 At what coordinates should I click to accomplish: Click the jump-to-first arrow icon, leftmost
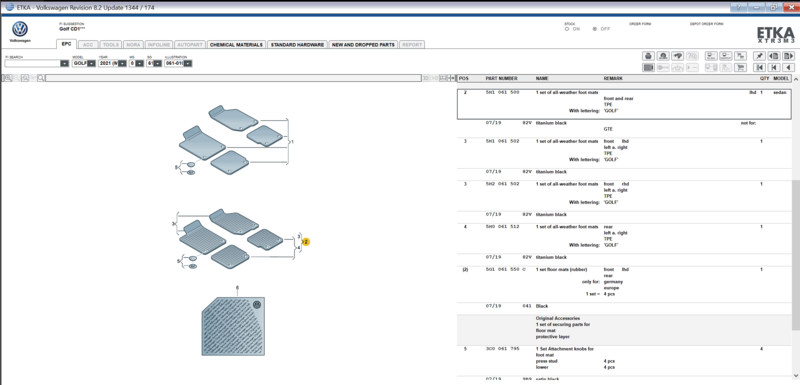759,67
